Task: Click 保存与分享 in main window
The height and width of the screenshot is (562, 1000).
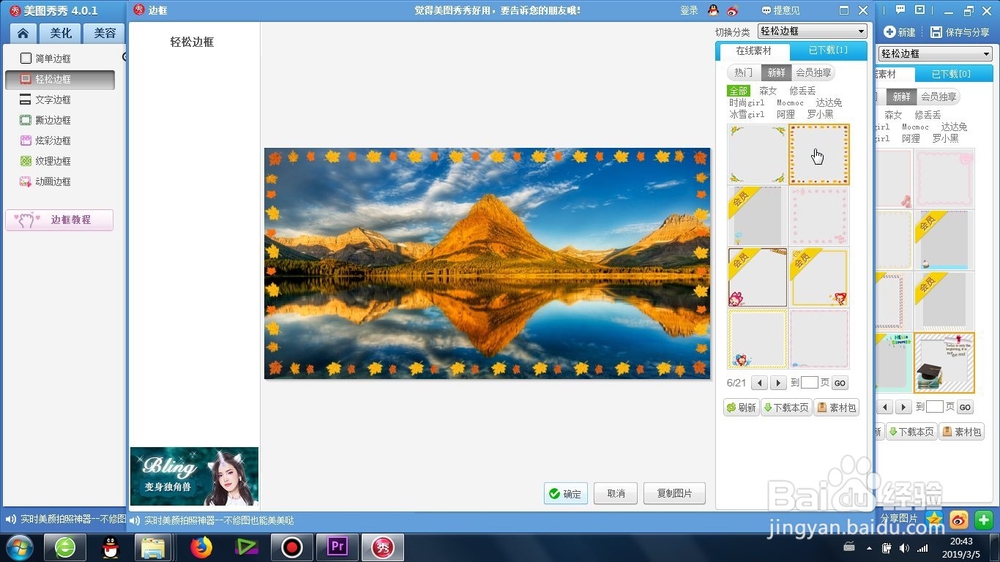Action: (960, 32)
